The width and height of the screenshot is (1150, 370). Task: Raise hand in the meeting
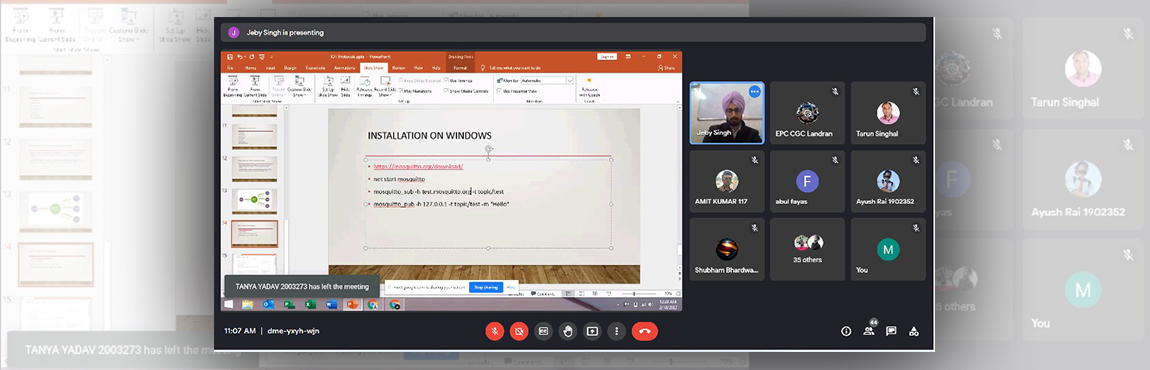point(568,331)
